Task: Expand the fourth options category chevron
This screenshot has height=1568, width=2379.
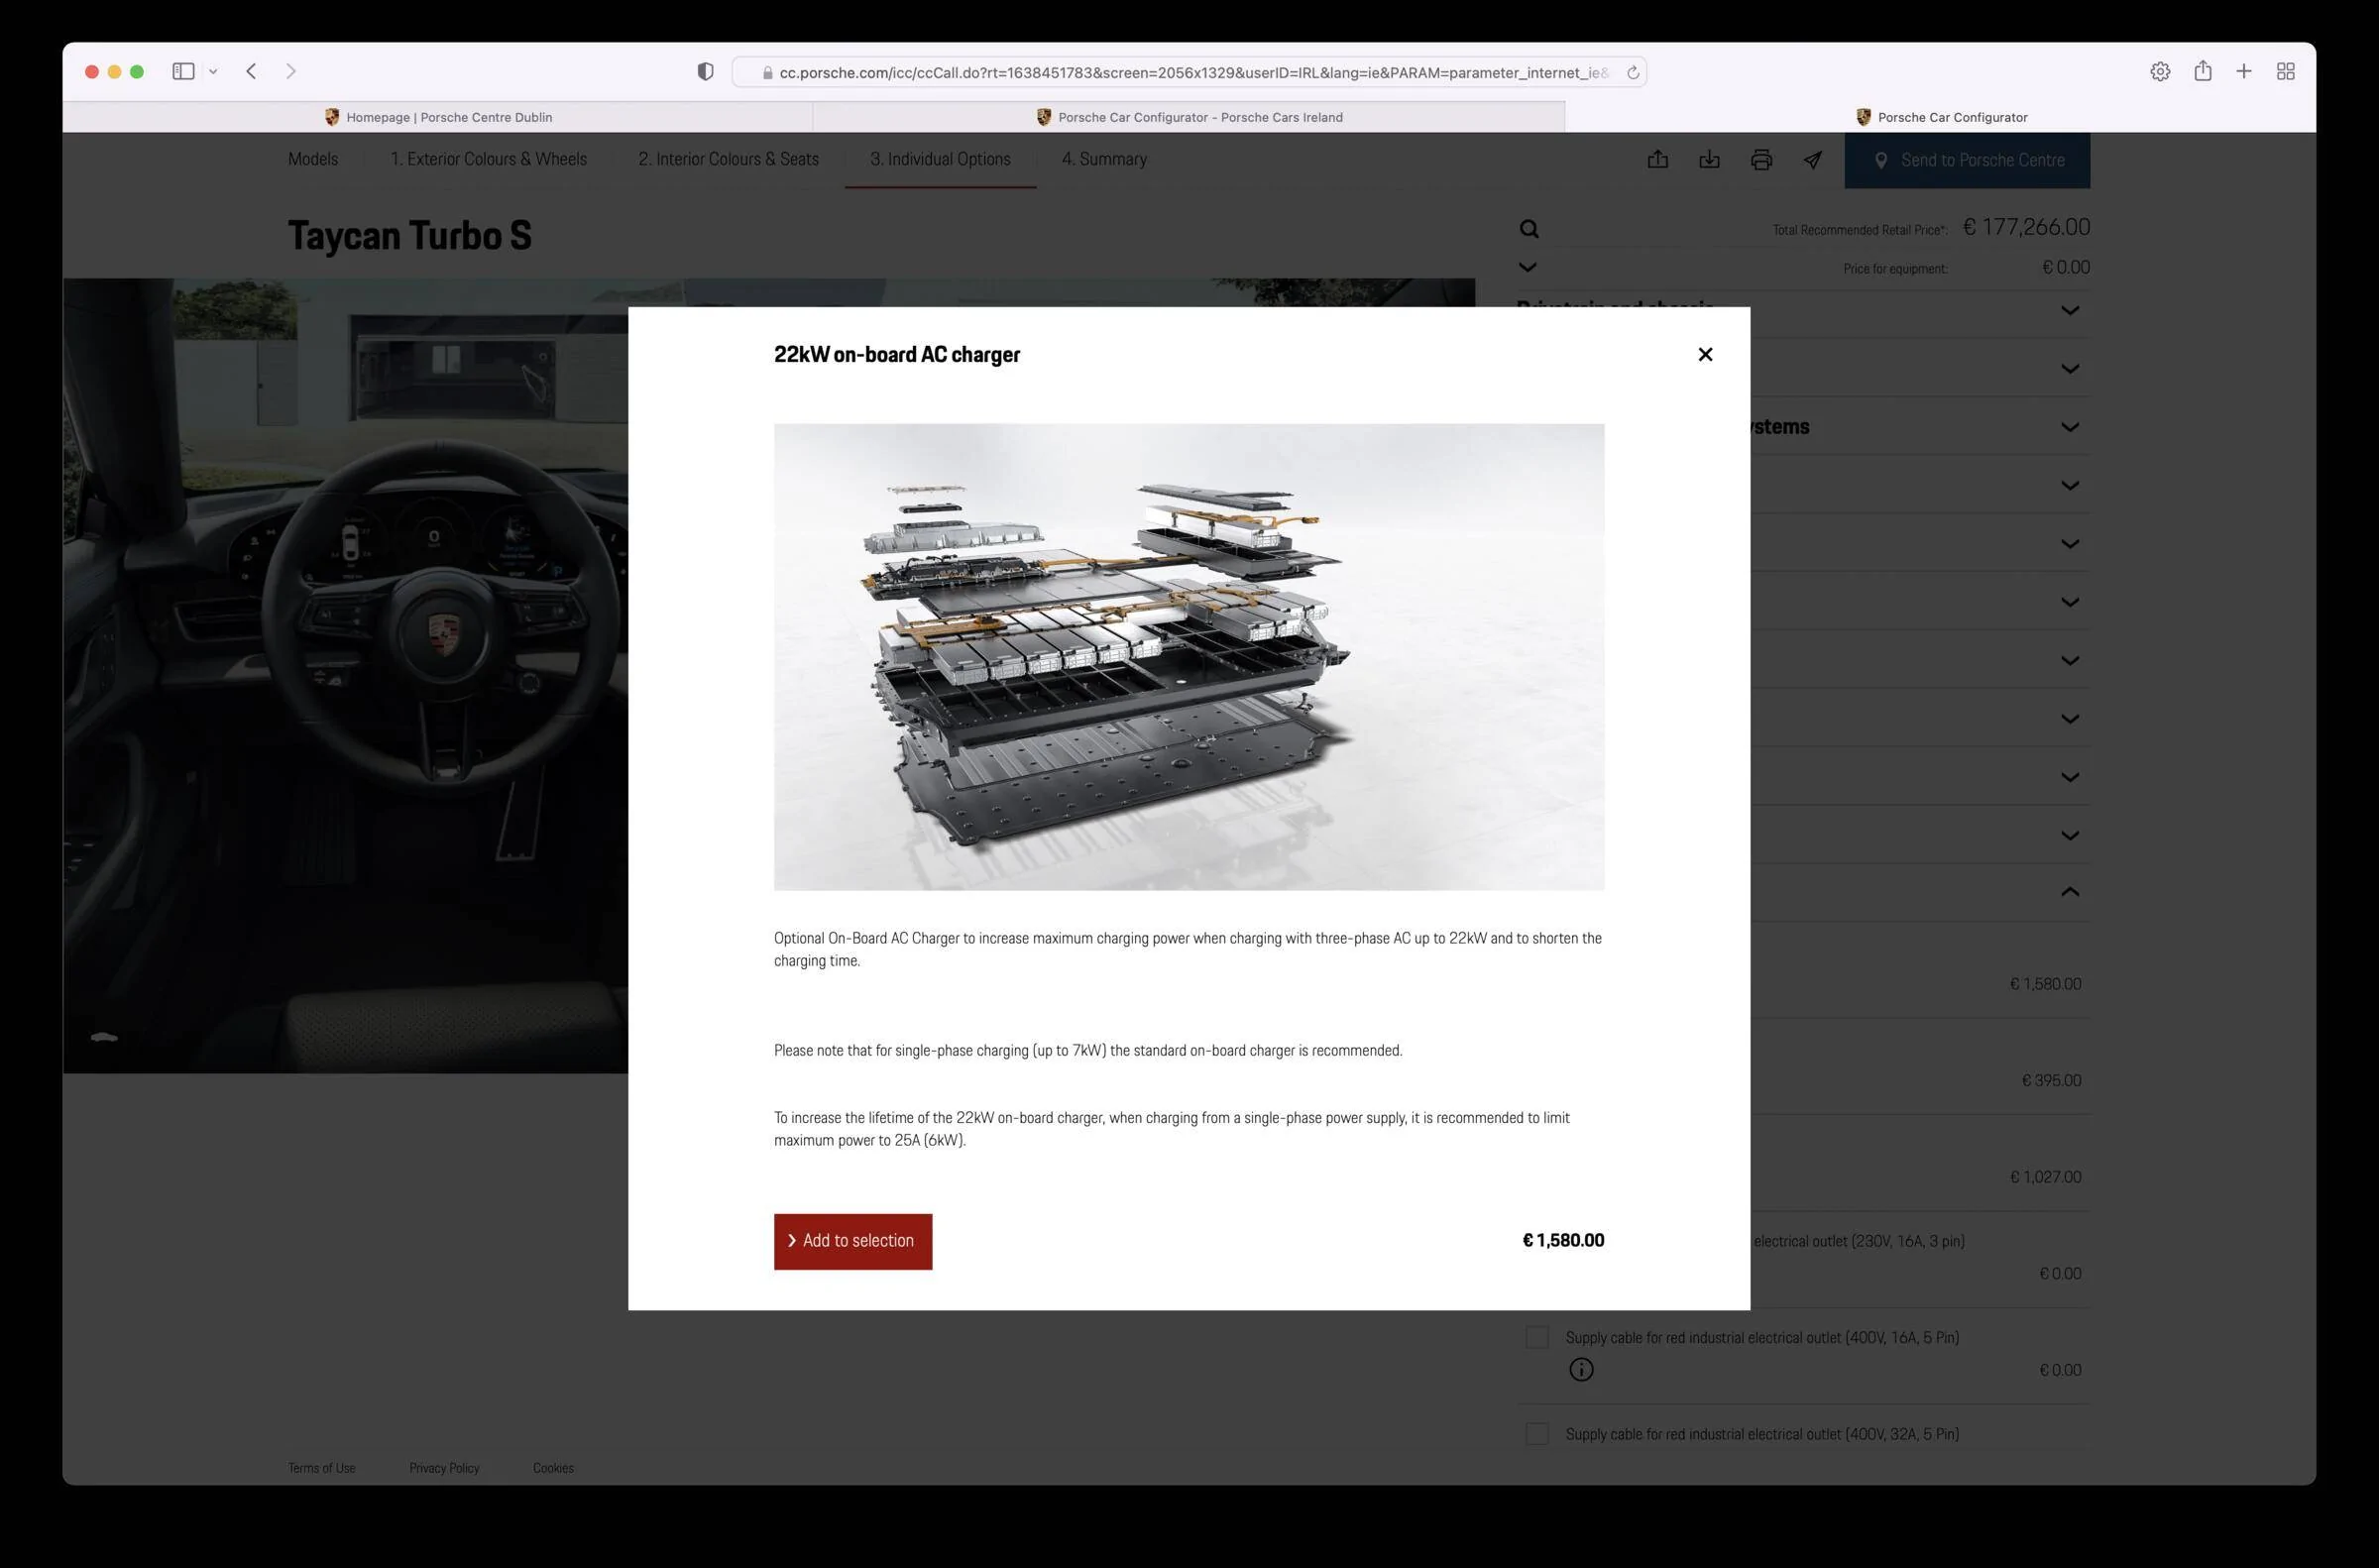Action: [x=2070, y=486]
